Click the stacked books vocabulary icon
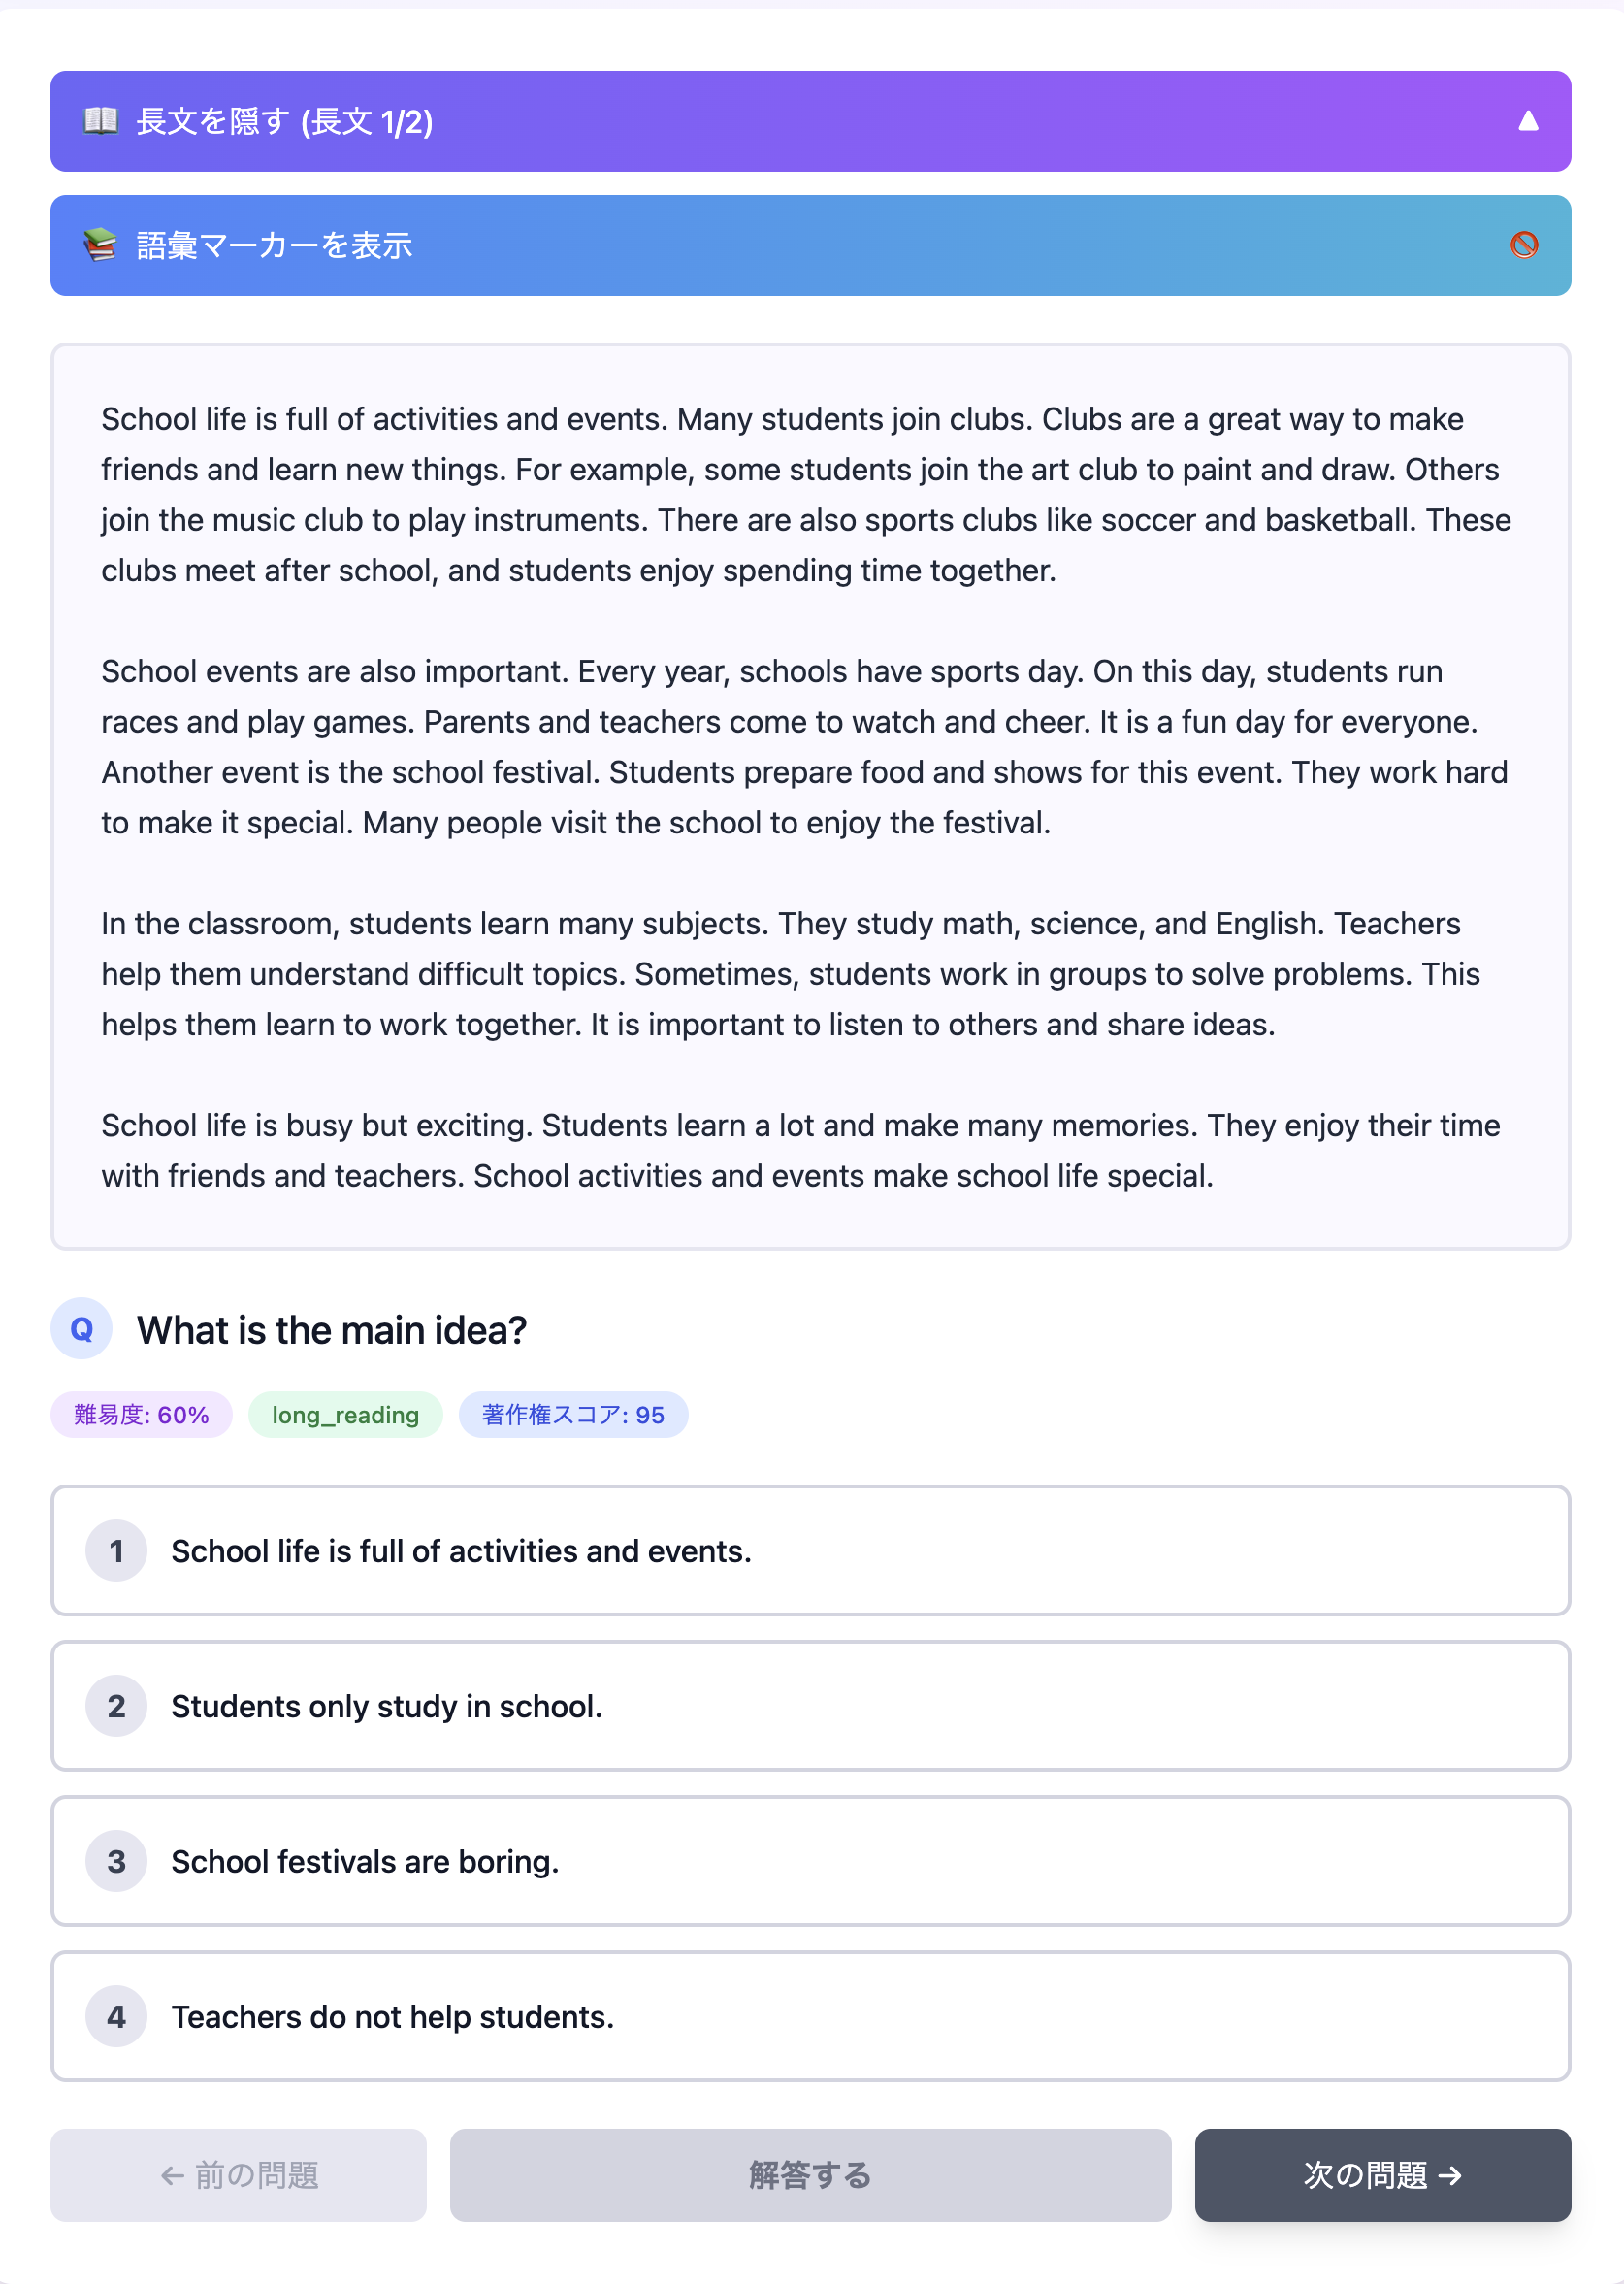Image resolution: width=1624 pixels, height=2284 pixels. (100, 245)
